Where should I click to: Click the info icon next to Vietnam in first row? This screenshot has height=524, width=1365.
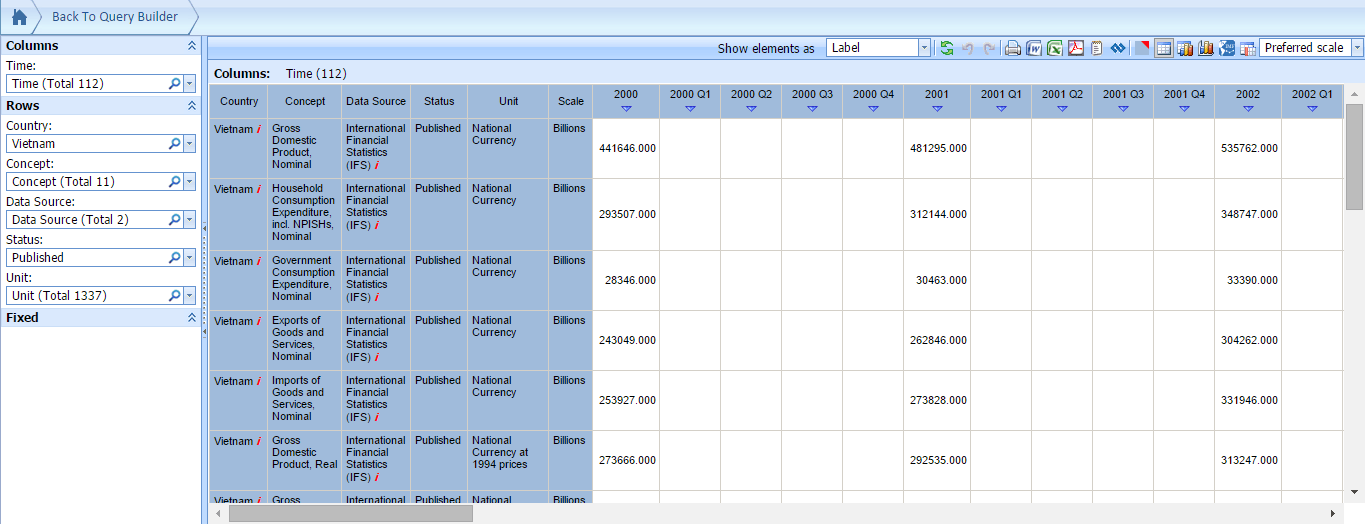[x=259, y=129]
